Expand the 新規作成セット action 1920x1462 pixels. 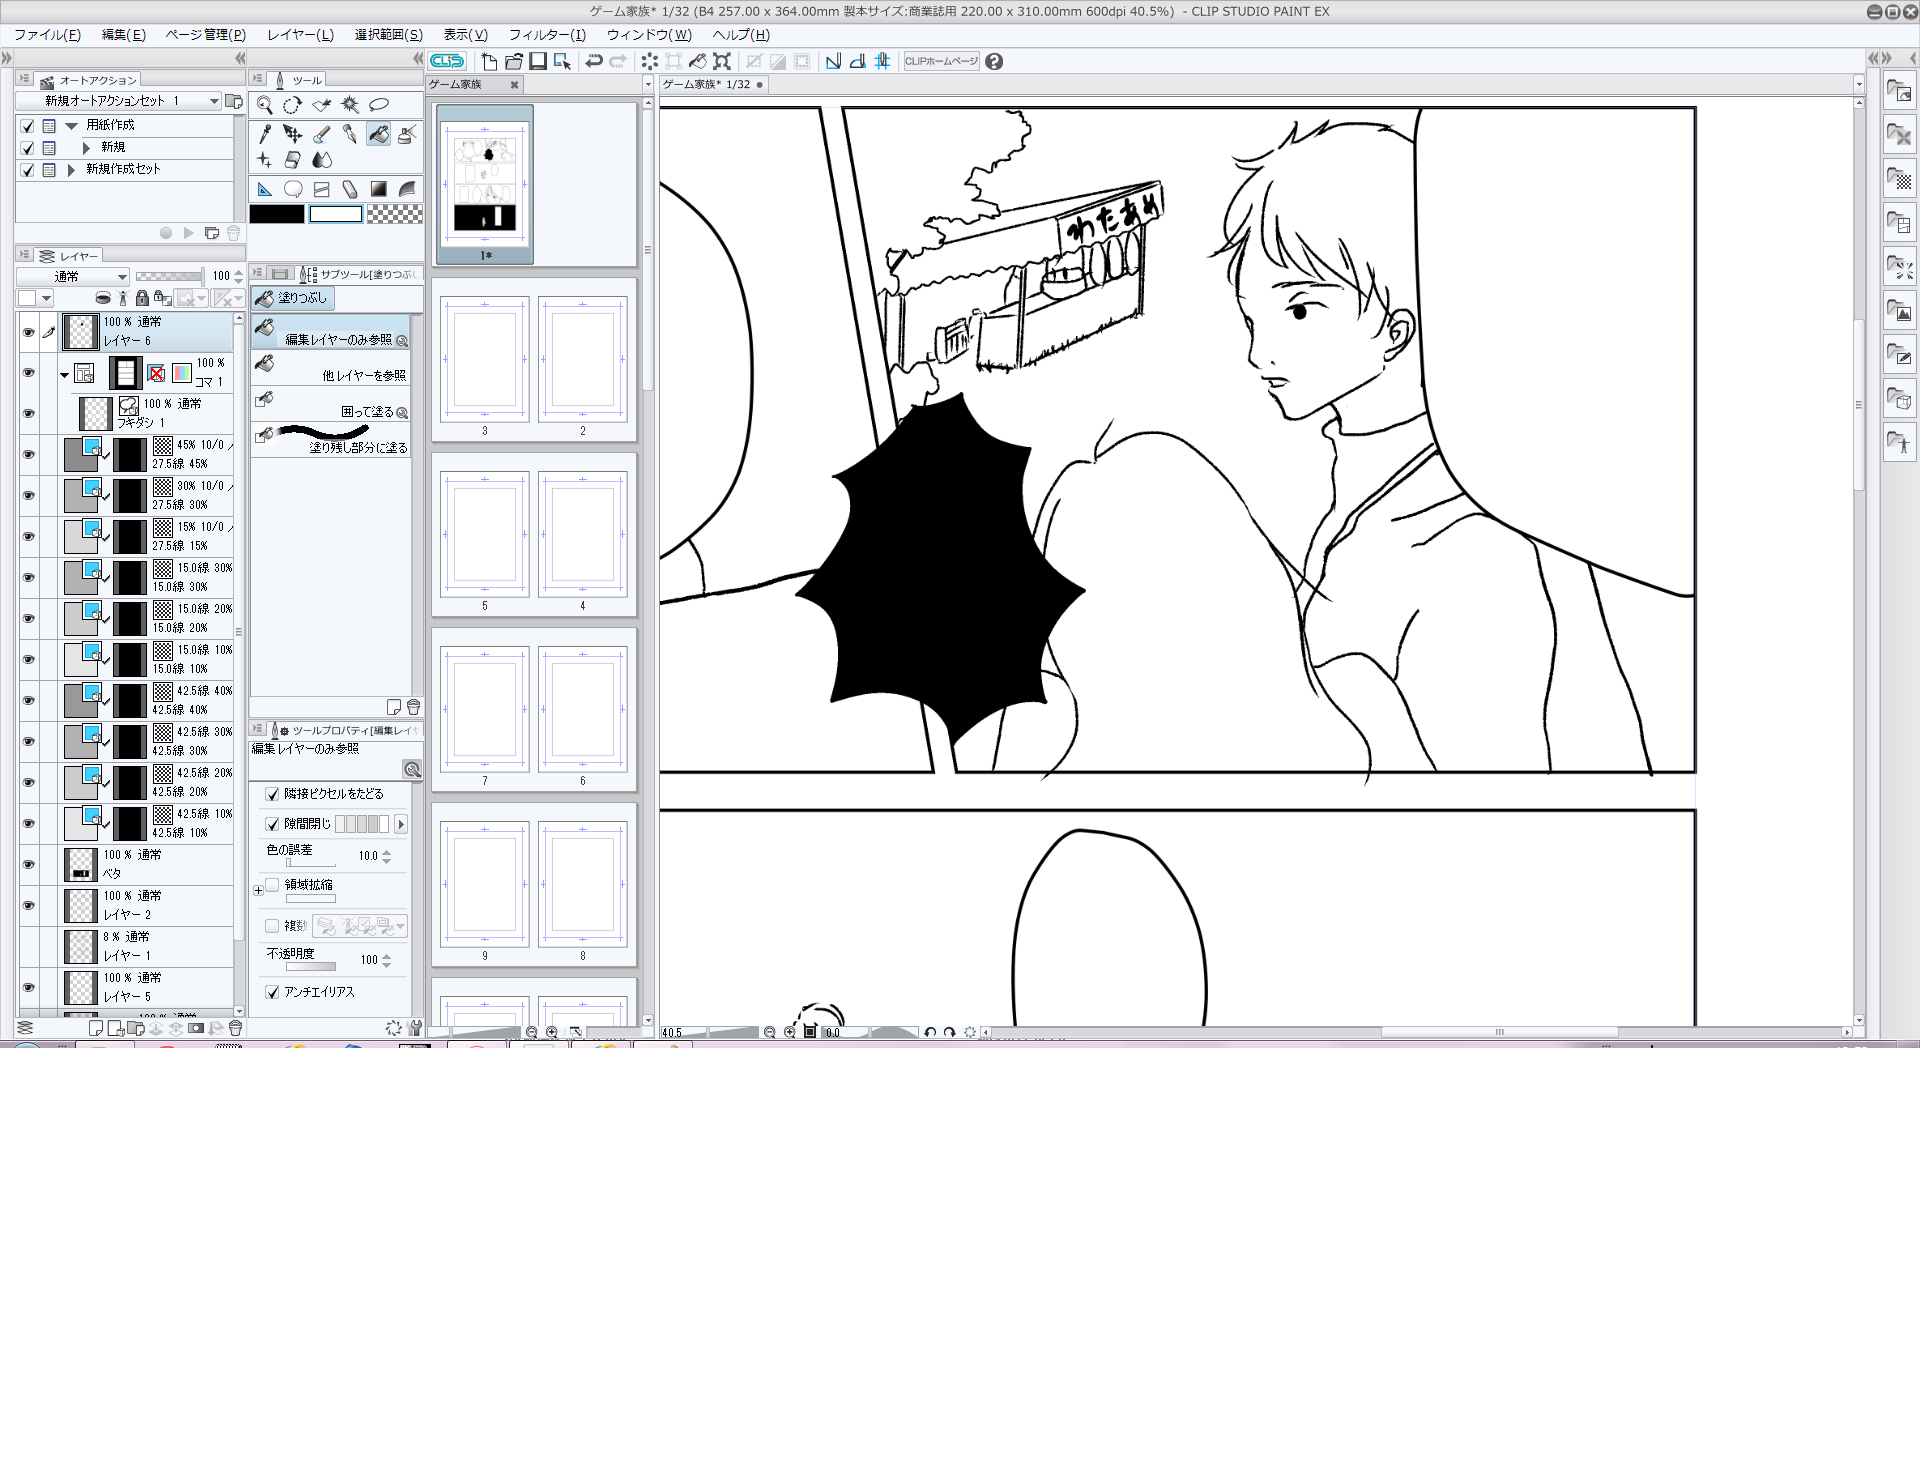(x=71, y=170)
